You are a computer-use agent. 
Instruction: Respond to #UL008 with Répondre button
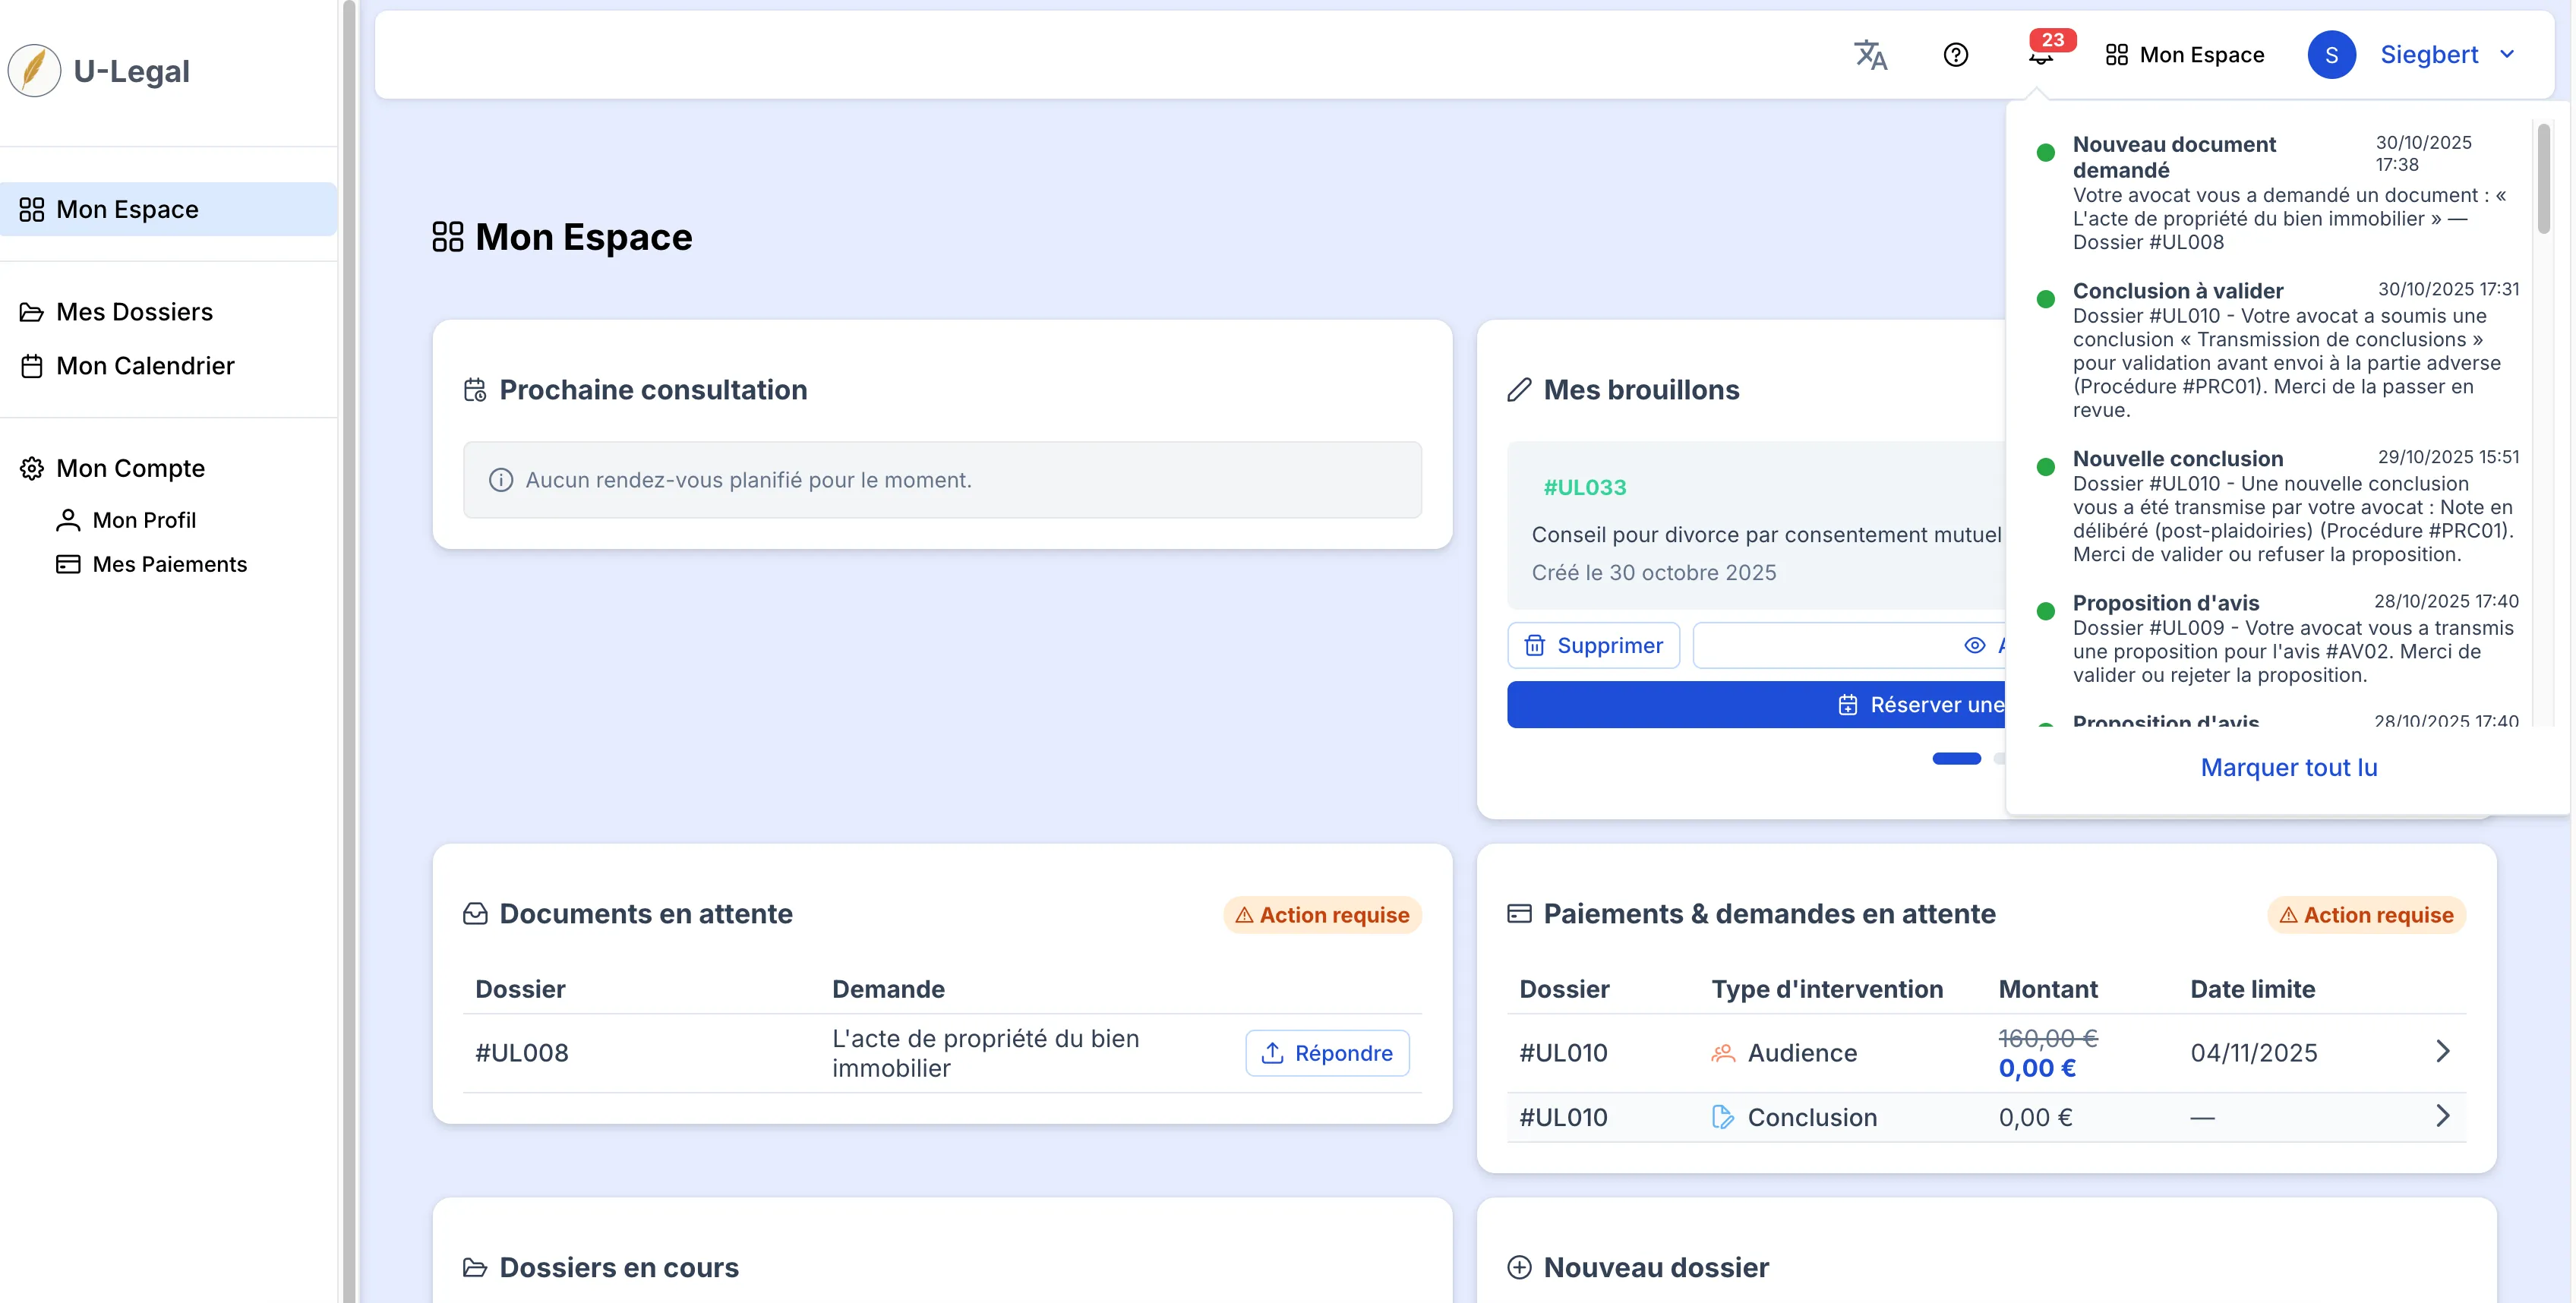[x=1327, y=1053]
